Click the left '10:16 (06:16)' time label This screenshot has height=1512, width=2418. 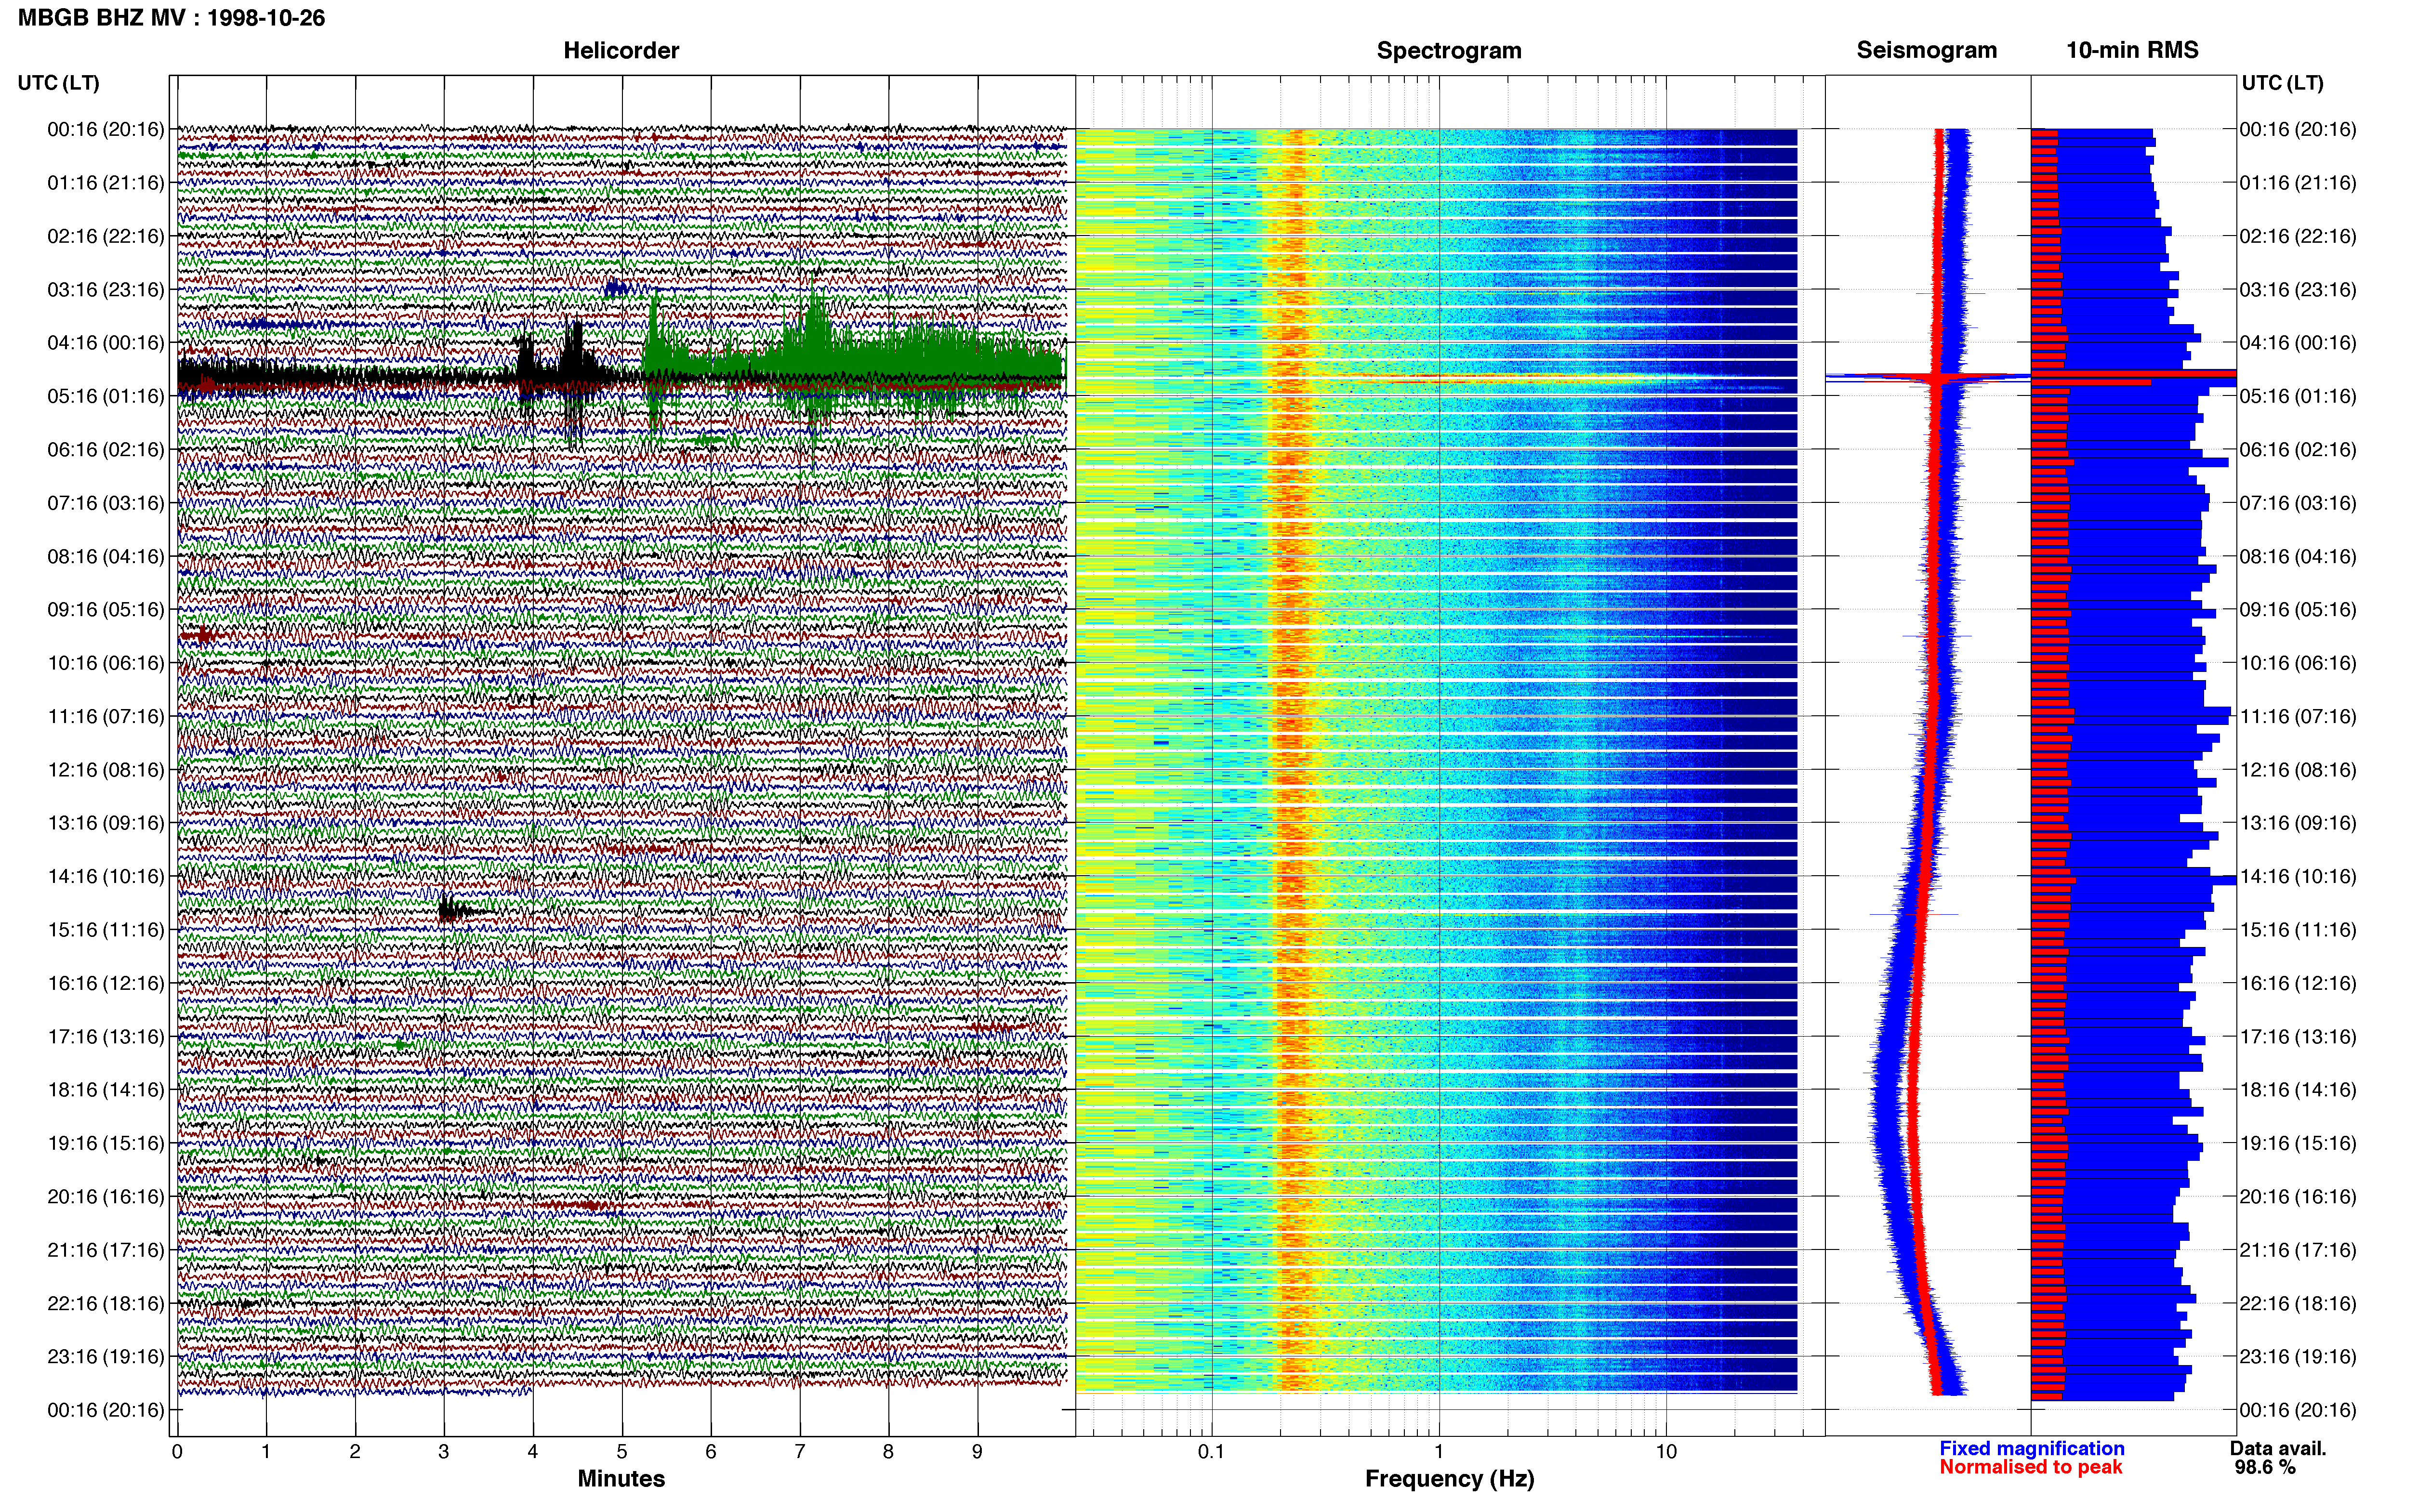coord(105,663)
